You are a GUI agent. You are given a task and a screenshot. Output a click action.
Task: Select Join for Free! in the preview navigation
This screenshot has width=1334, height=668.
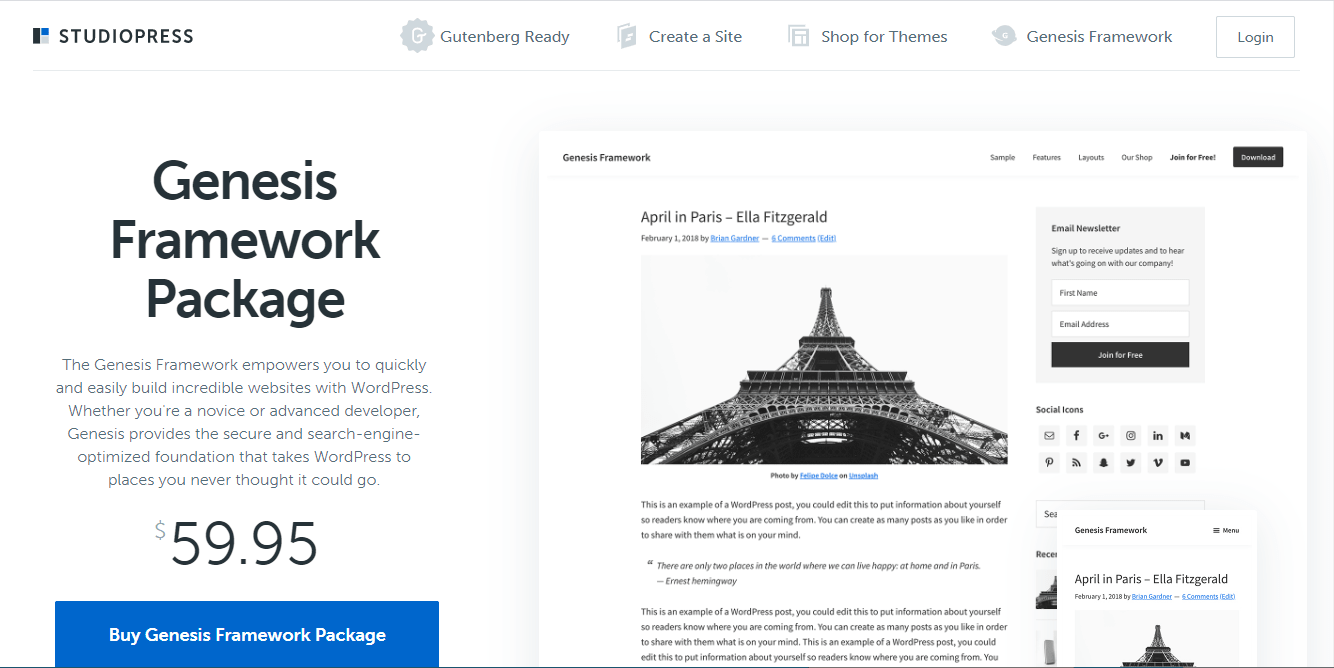1193,157
